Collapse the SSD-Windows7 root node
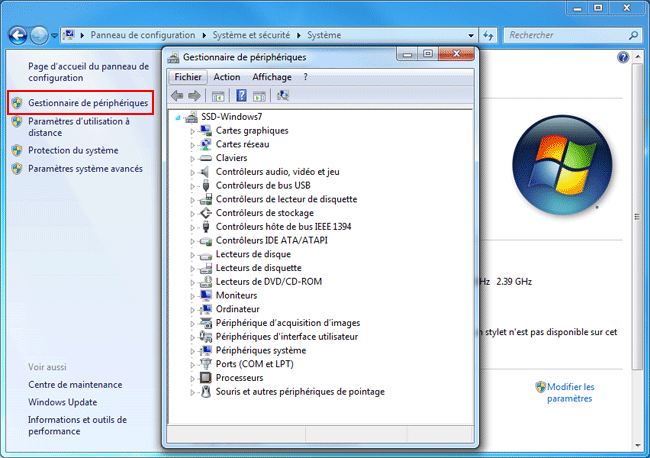The width and height of the screenshot is (650, 458). pos(178,117)
